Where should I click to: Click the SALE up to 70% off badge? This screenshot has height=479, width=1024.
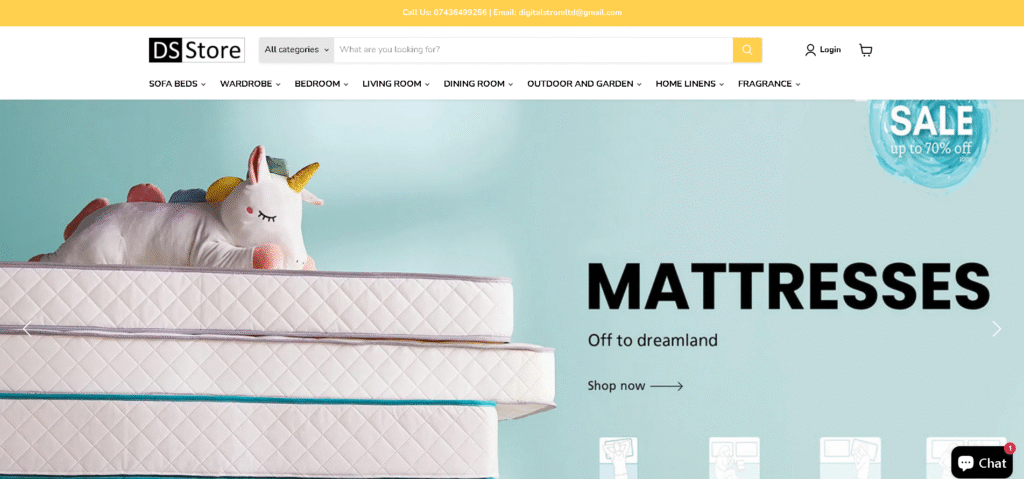(932, 139)
